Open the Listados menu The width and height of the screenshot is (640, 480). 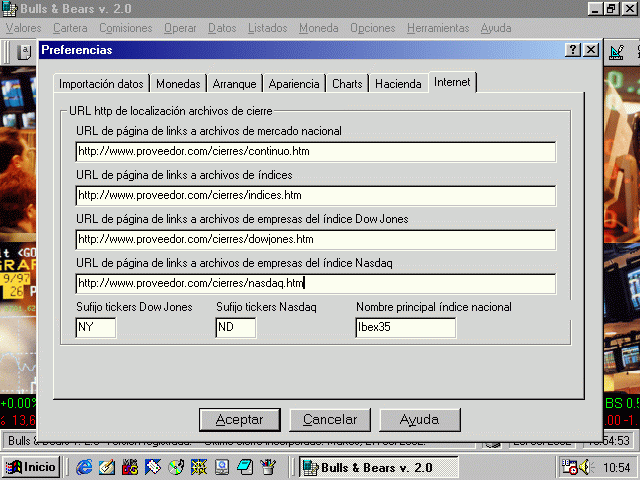[267, 28]
